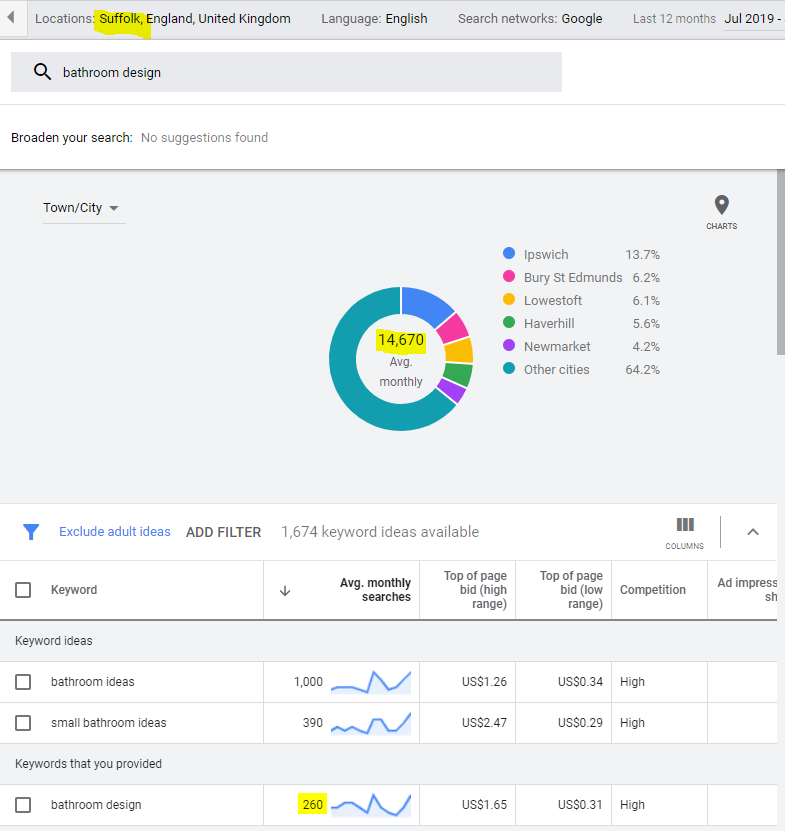Screen dimensions: 785x831
Task: Click the Other cities 64.2% percentage
Action: pos(642,370)
